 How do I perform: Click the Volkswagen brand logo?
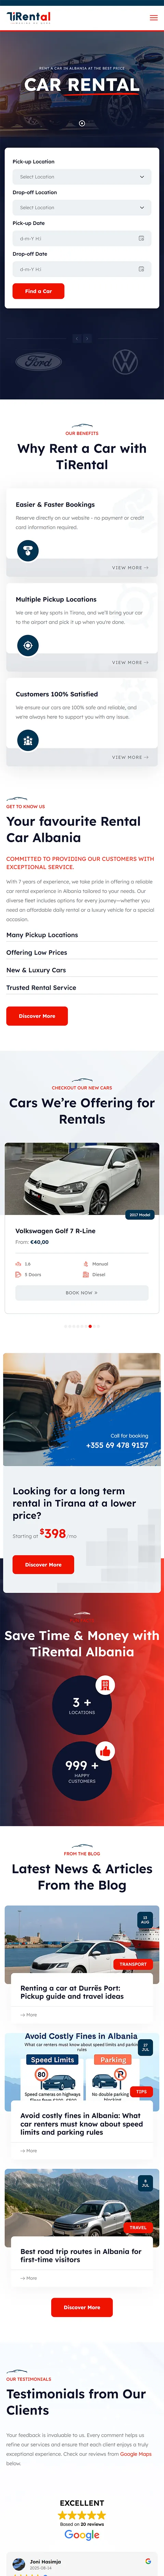[x=125, y=362]
